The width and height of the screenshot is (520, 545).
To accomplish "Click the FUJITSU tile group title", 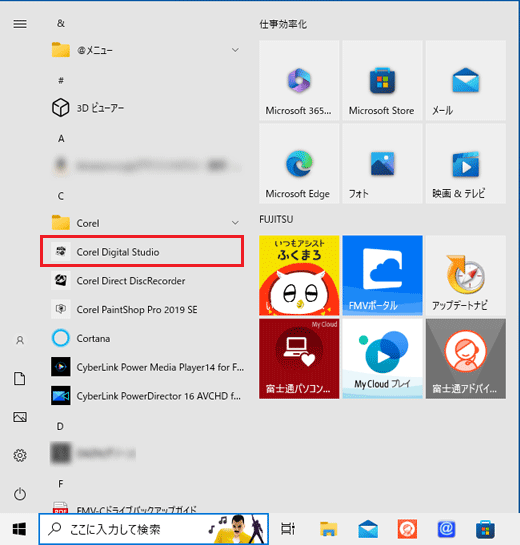I will [276, 219].
